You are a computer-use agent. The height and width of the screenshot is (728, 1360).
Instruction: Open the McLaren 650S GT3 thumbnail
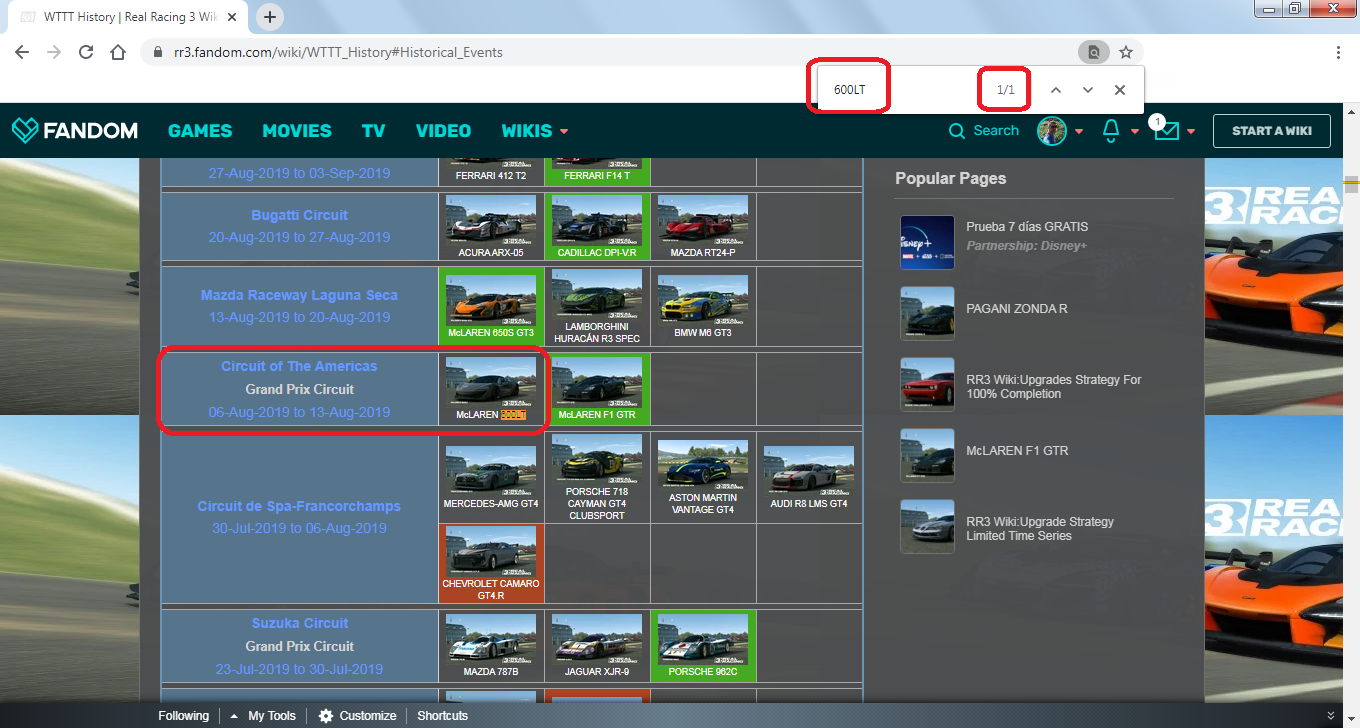click(x=491, y=300)
